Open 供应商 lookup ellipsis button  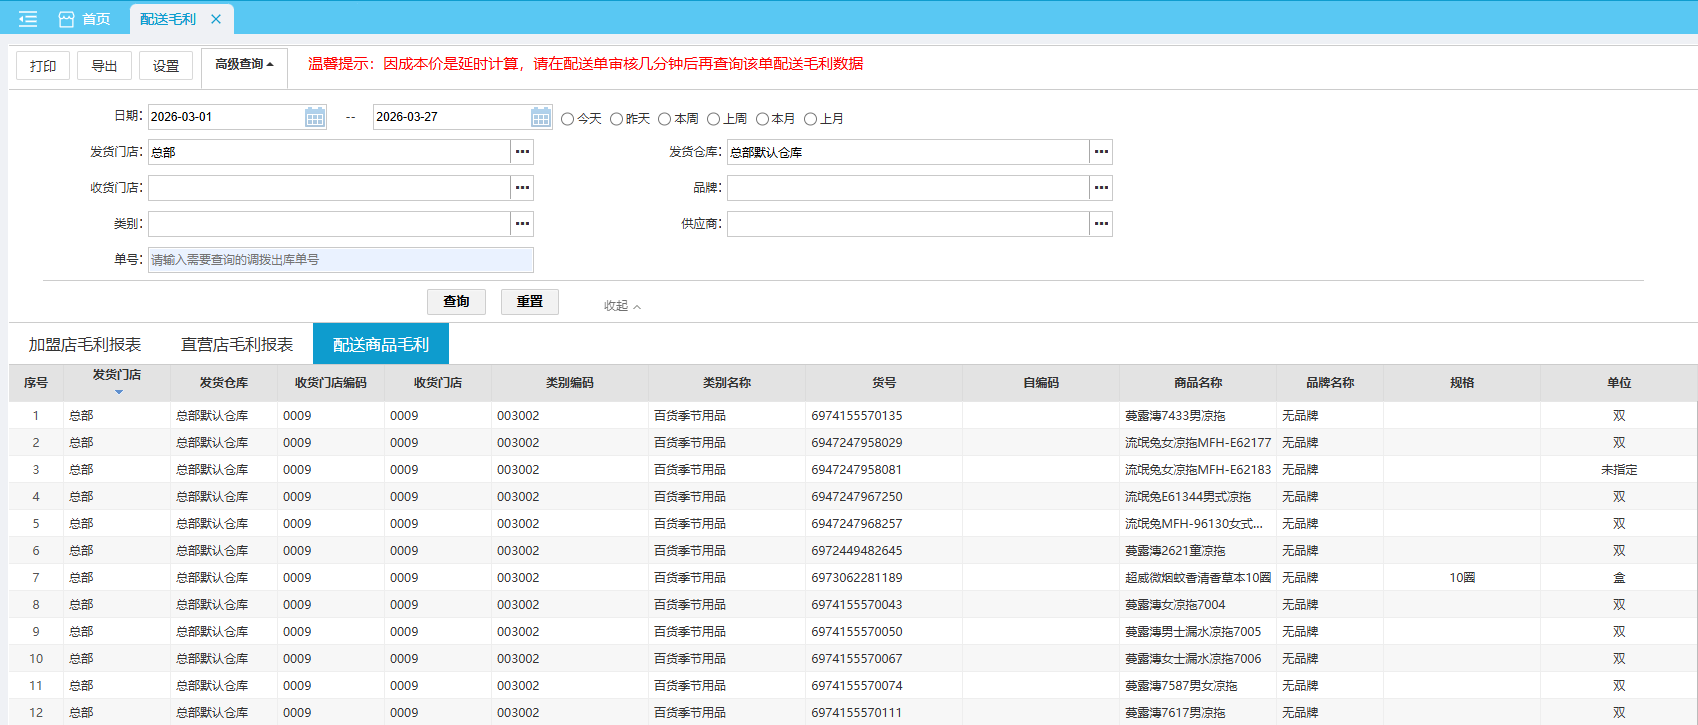click(1101, 224)
